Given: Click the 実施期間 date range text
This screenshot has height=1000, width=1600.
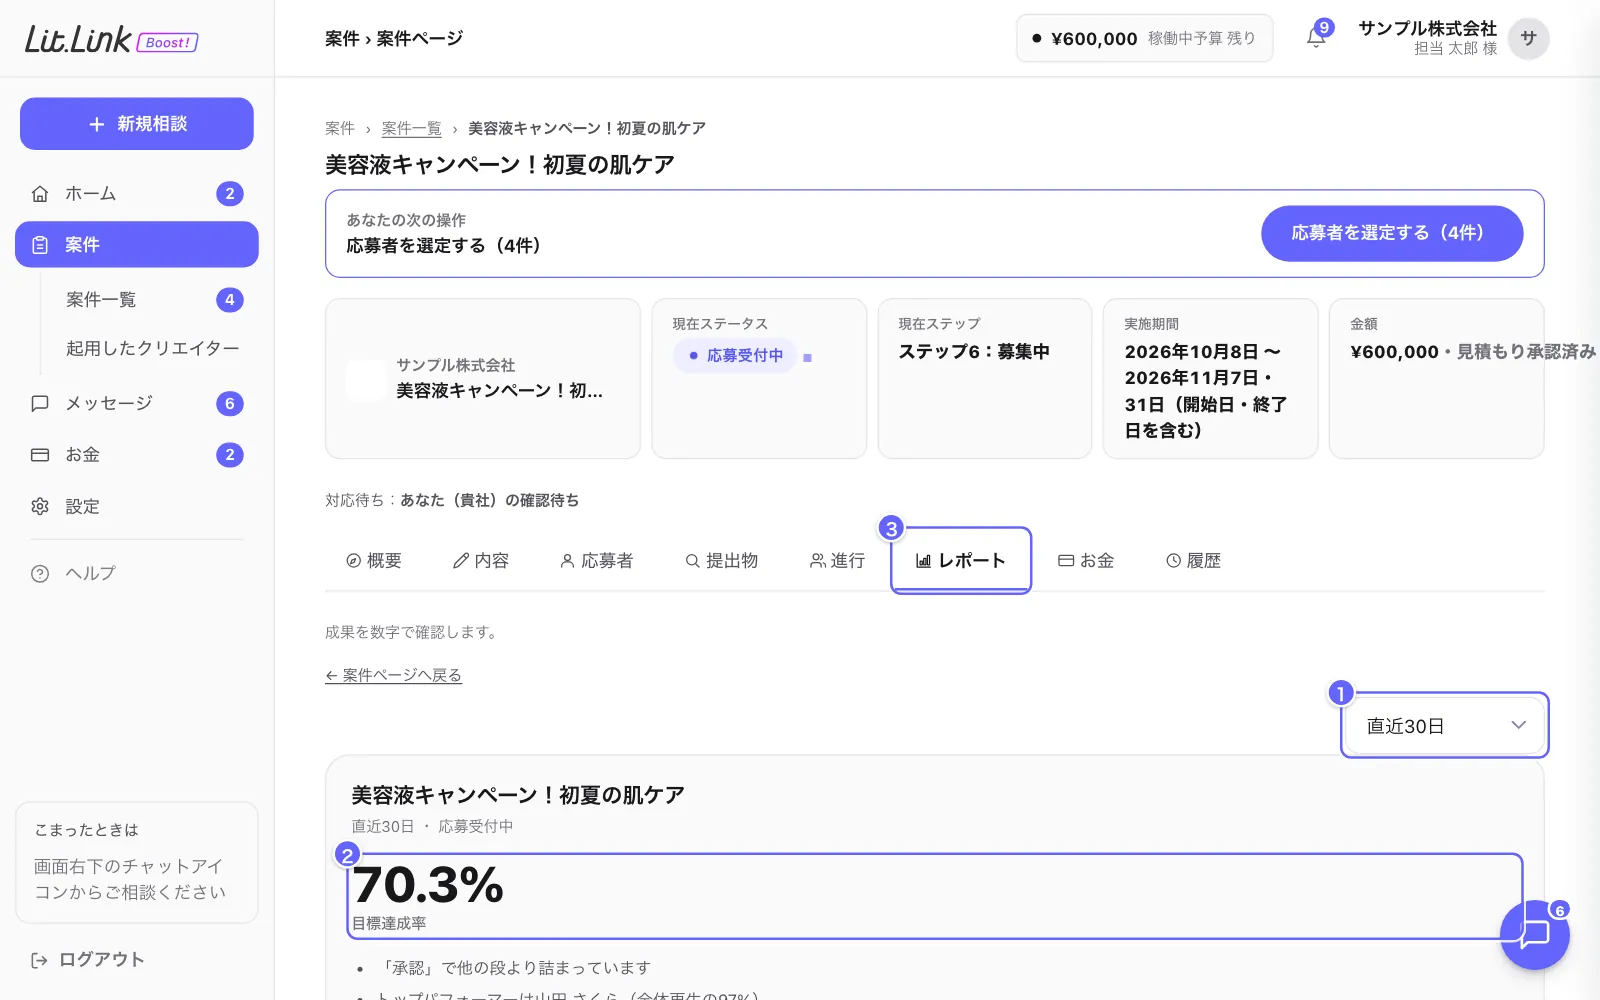Looking at the screenshot, I should point(1206,391).
